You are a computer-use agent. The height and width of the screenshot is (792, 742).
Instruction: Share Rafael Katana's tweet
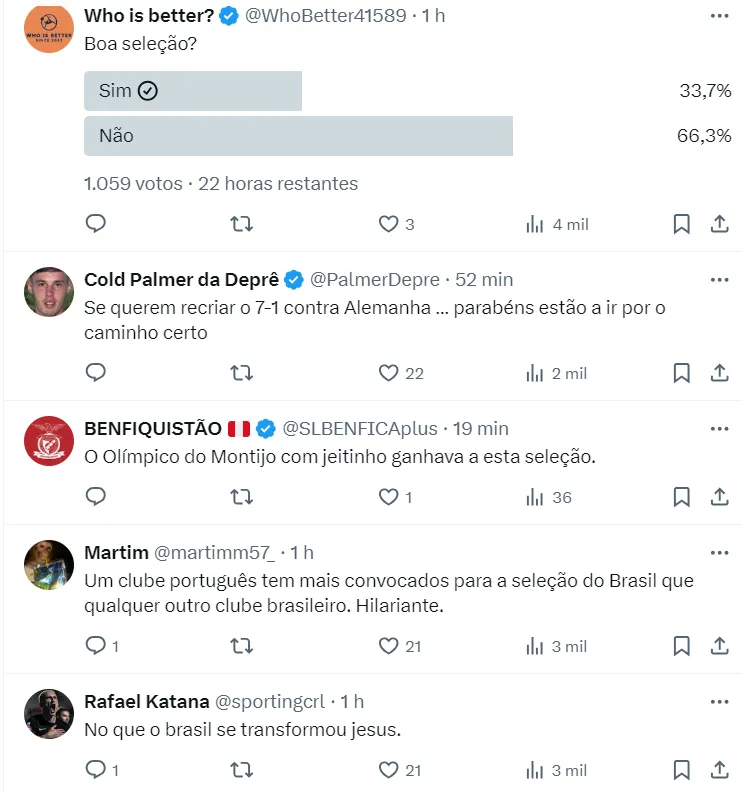(x=719, y=770)
